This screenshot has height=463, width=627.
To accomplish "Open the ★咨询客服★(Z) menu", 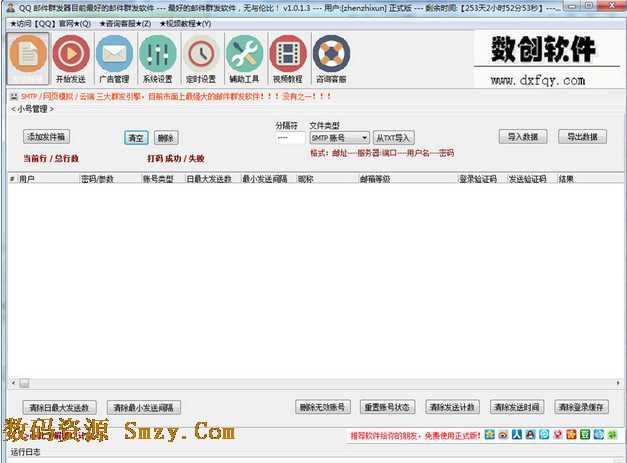I will pos(125,24).
